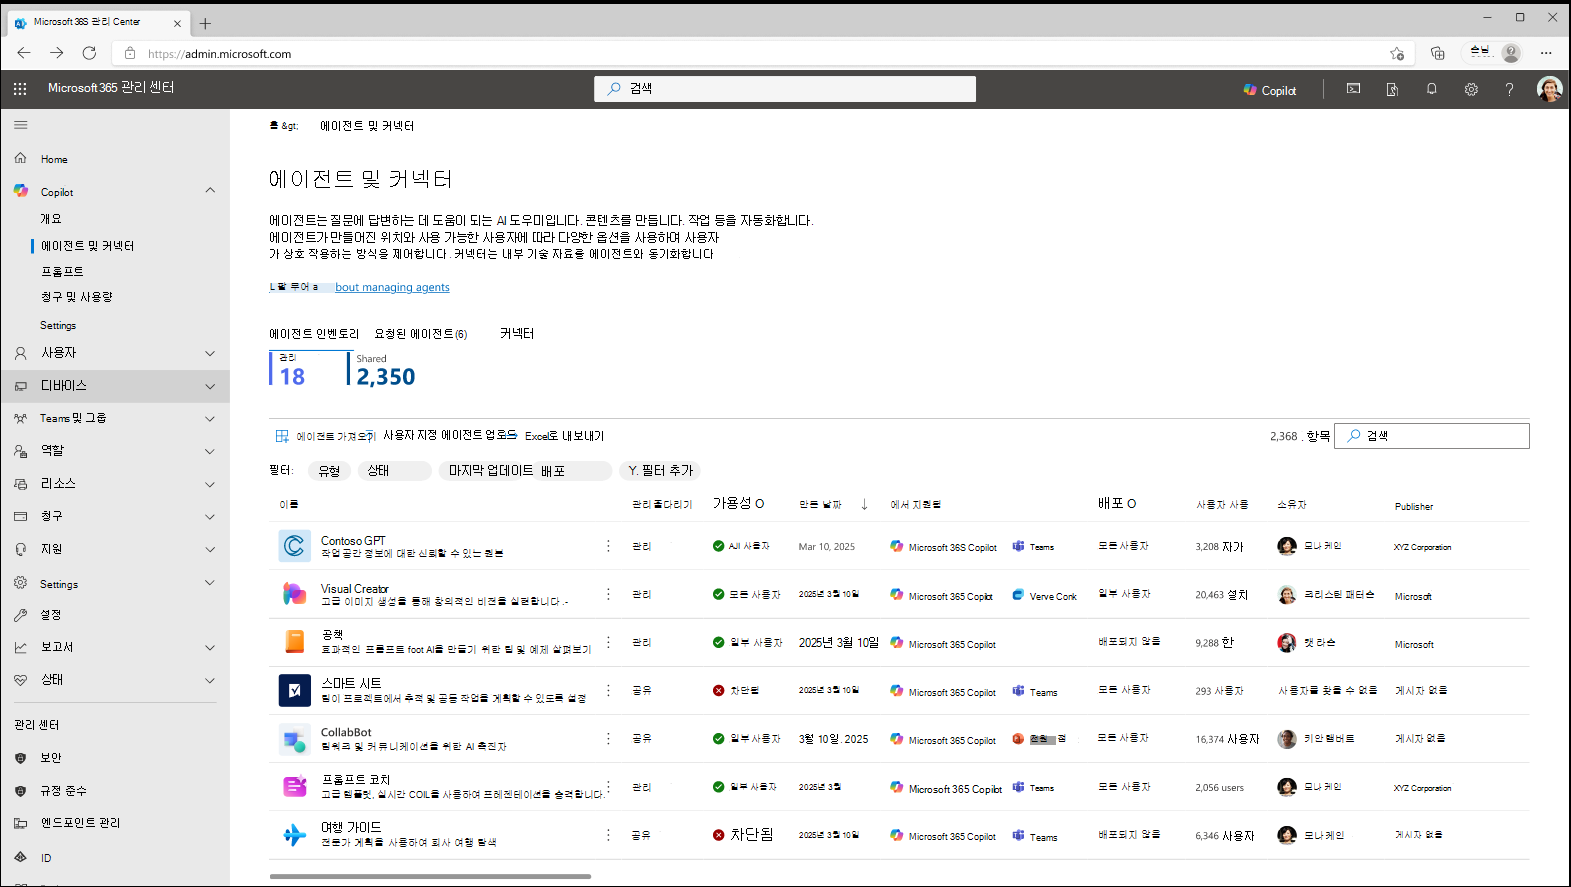Viewport: 1571px width, 887px height.
Task: Switch to the 요청된 에이전트 tab
Action: 420,334
